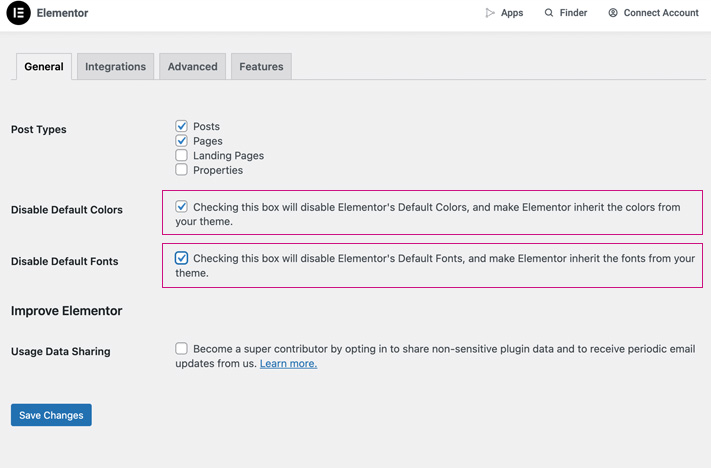Click the Disable Default Fonts label
Image resolution: width=711 pixels, height=468 pixels.
coord(64,261)
